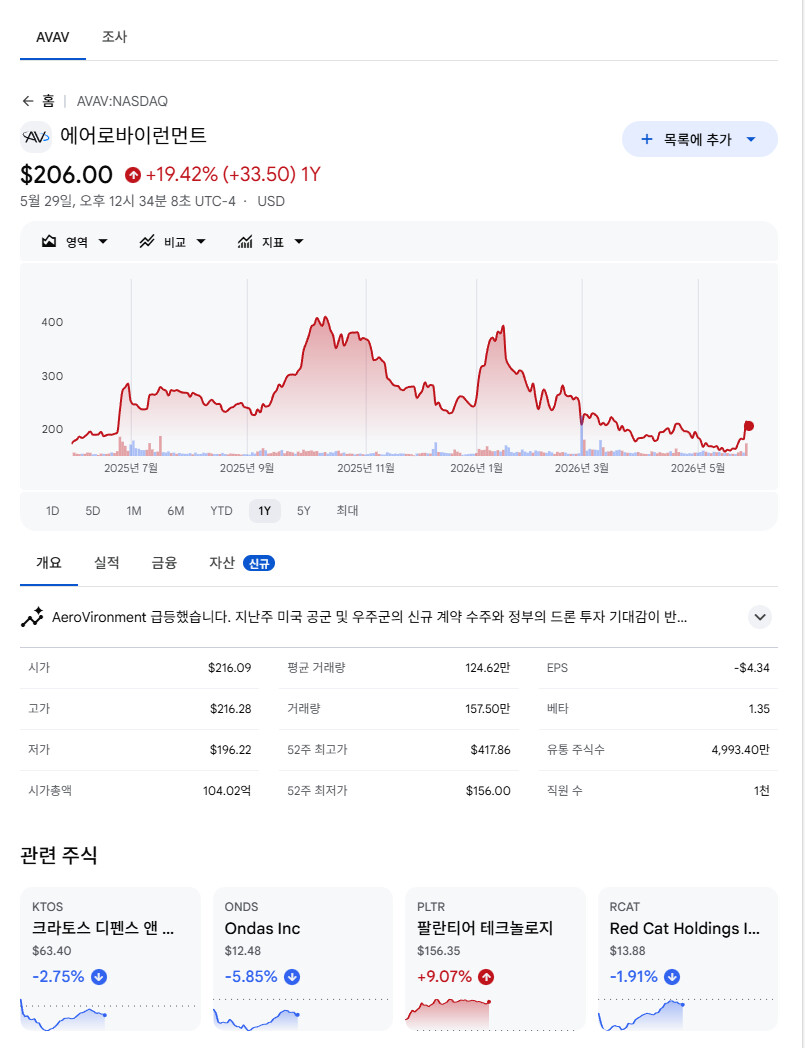Open the 실적 earnings tab

[x=106, y=563]
